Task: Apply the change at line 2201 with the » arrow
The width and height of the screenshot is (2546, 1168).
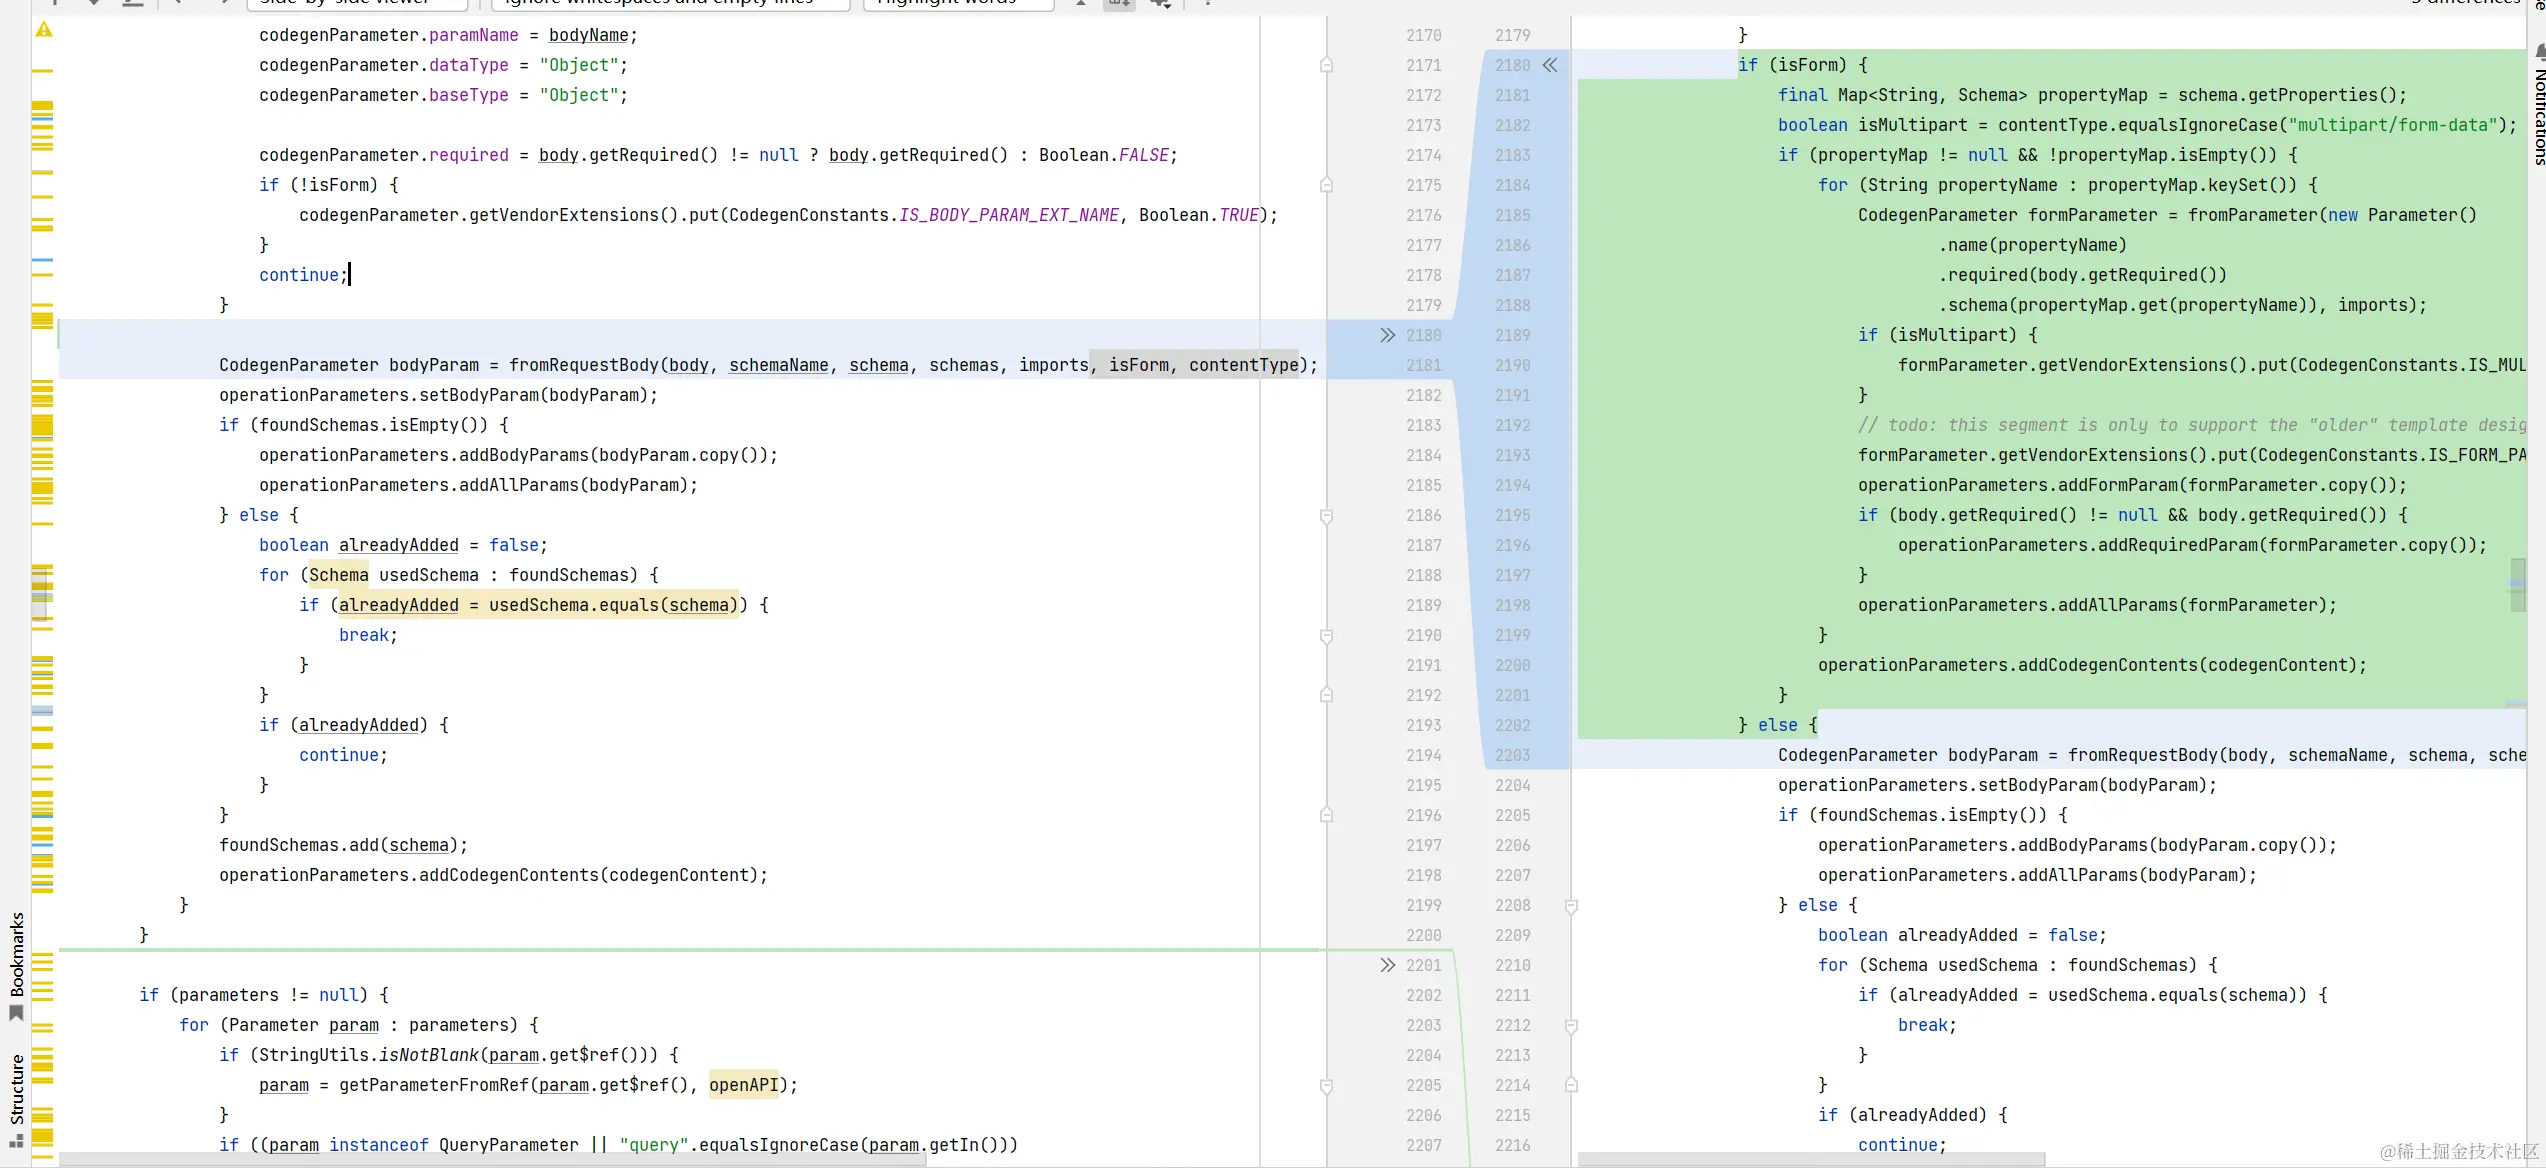Action: 1387,965
